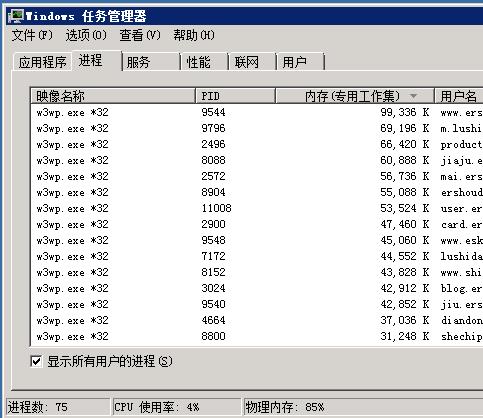483x418 pixels.
Task: Switch to the 应用程序 tab
Action: click(42, 62)
